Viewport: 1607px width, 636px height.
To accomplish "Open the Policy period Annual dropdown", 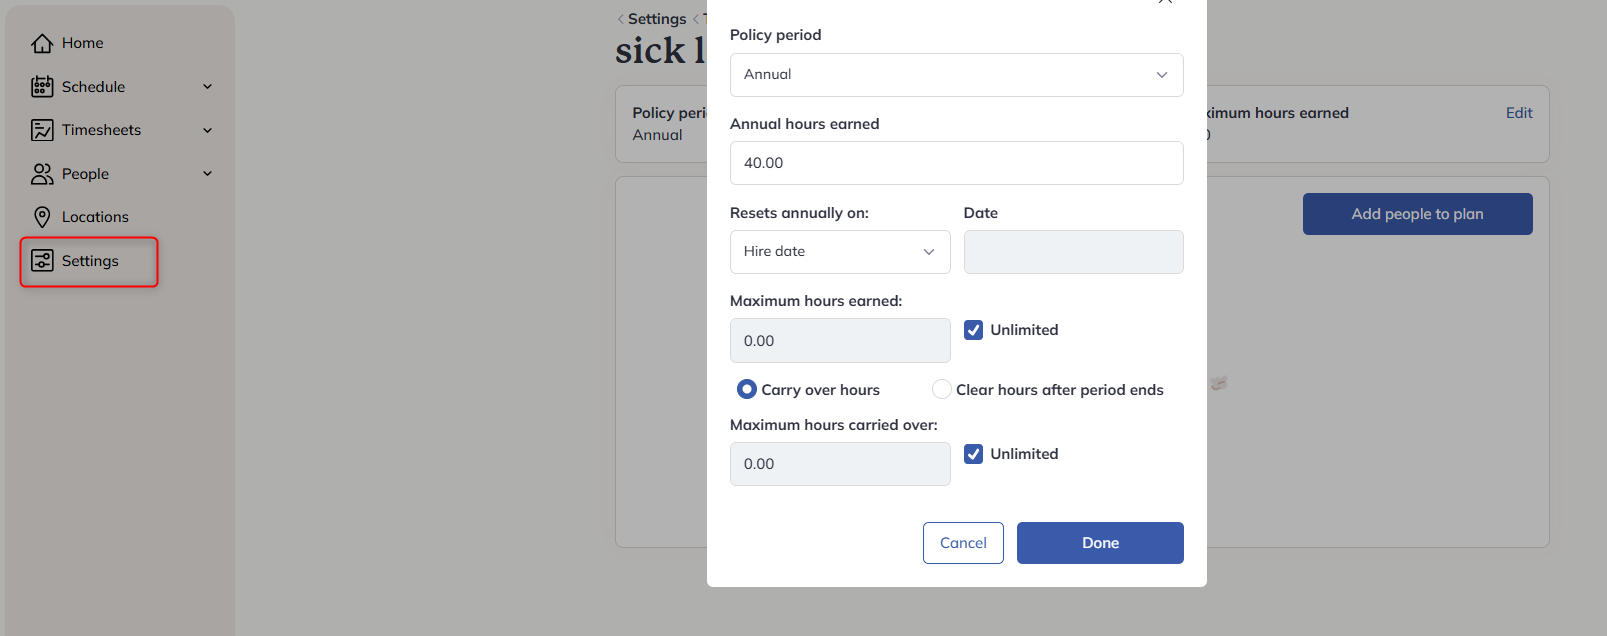I will coord(957,75).
